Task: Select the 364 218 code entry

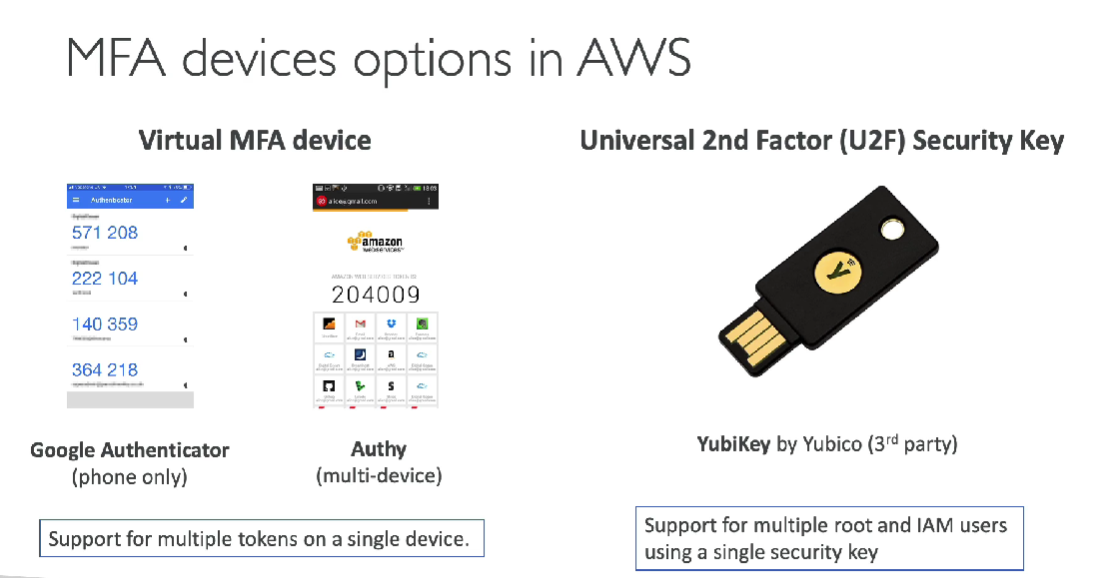Action: [105, 370]
